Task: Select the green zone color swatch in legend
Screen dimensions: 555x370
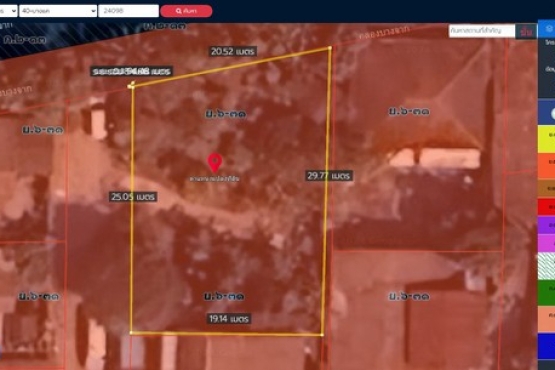Action: [x=546, y=292]
